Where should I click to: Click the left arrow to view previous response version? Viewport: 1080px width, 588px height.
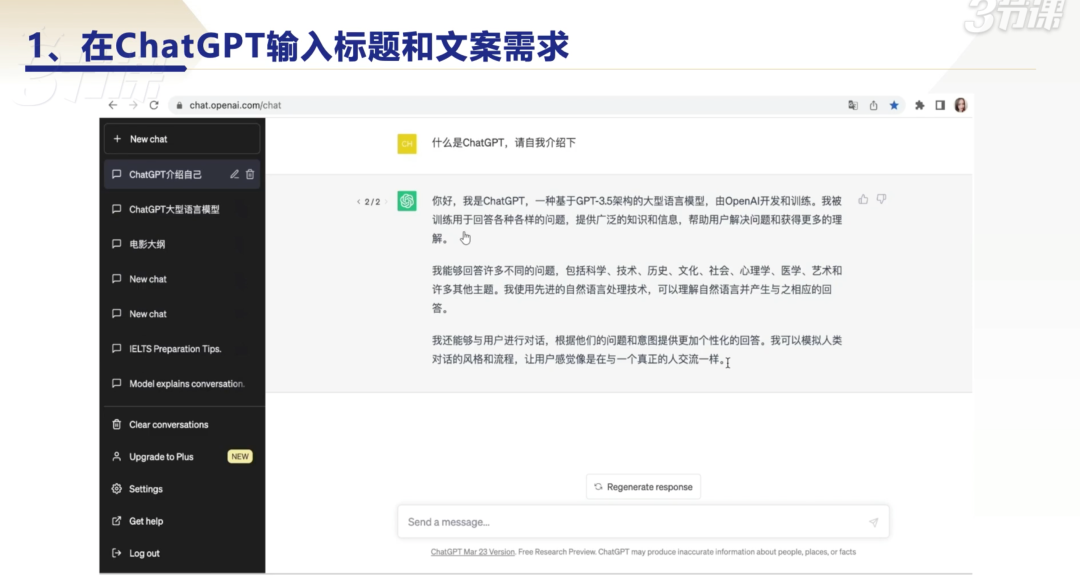tap(358, 201)
